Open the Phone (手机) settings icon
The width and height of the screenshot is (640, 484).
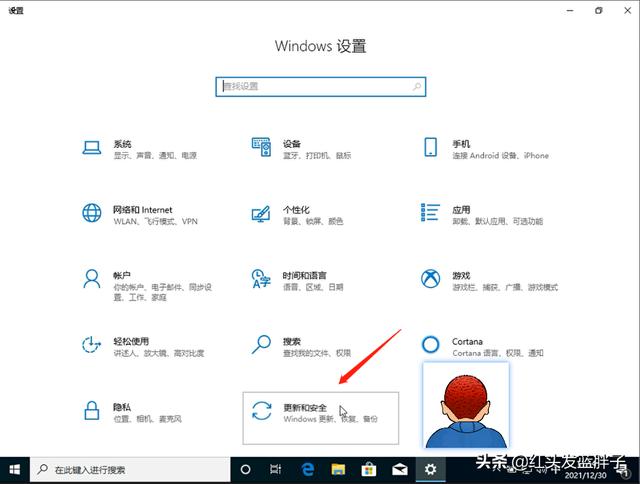(x=430, y=147)
